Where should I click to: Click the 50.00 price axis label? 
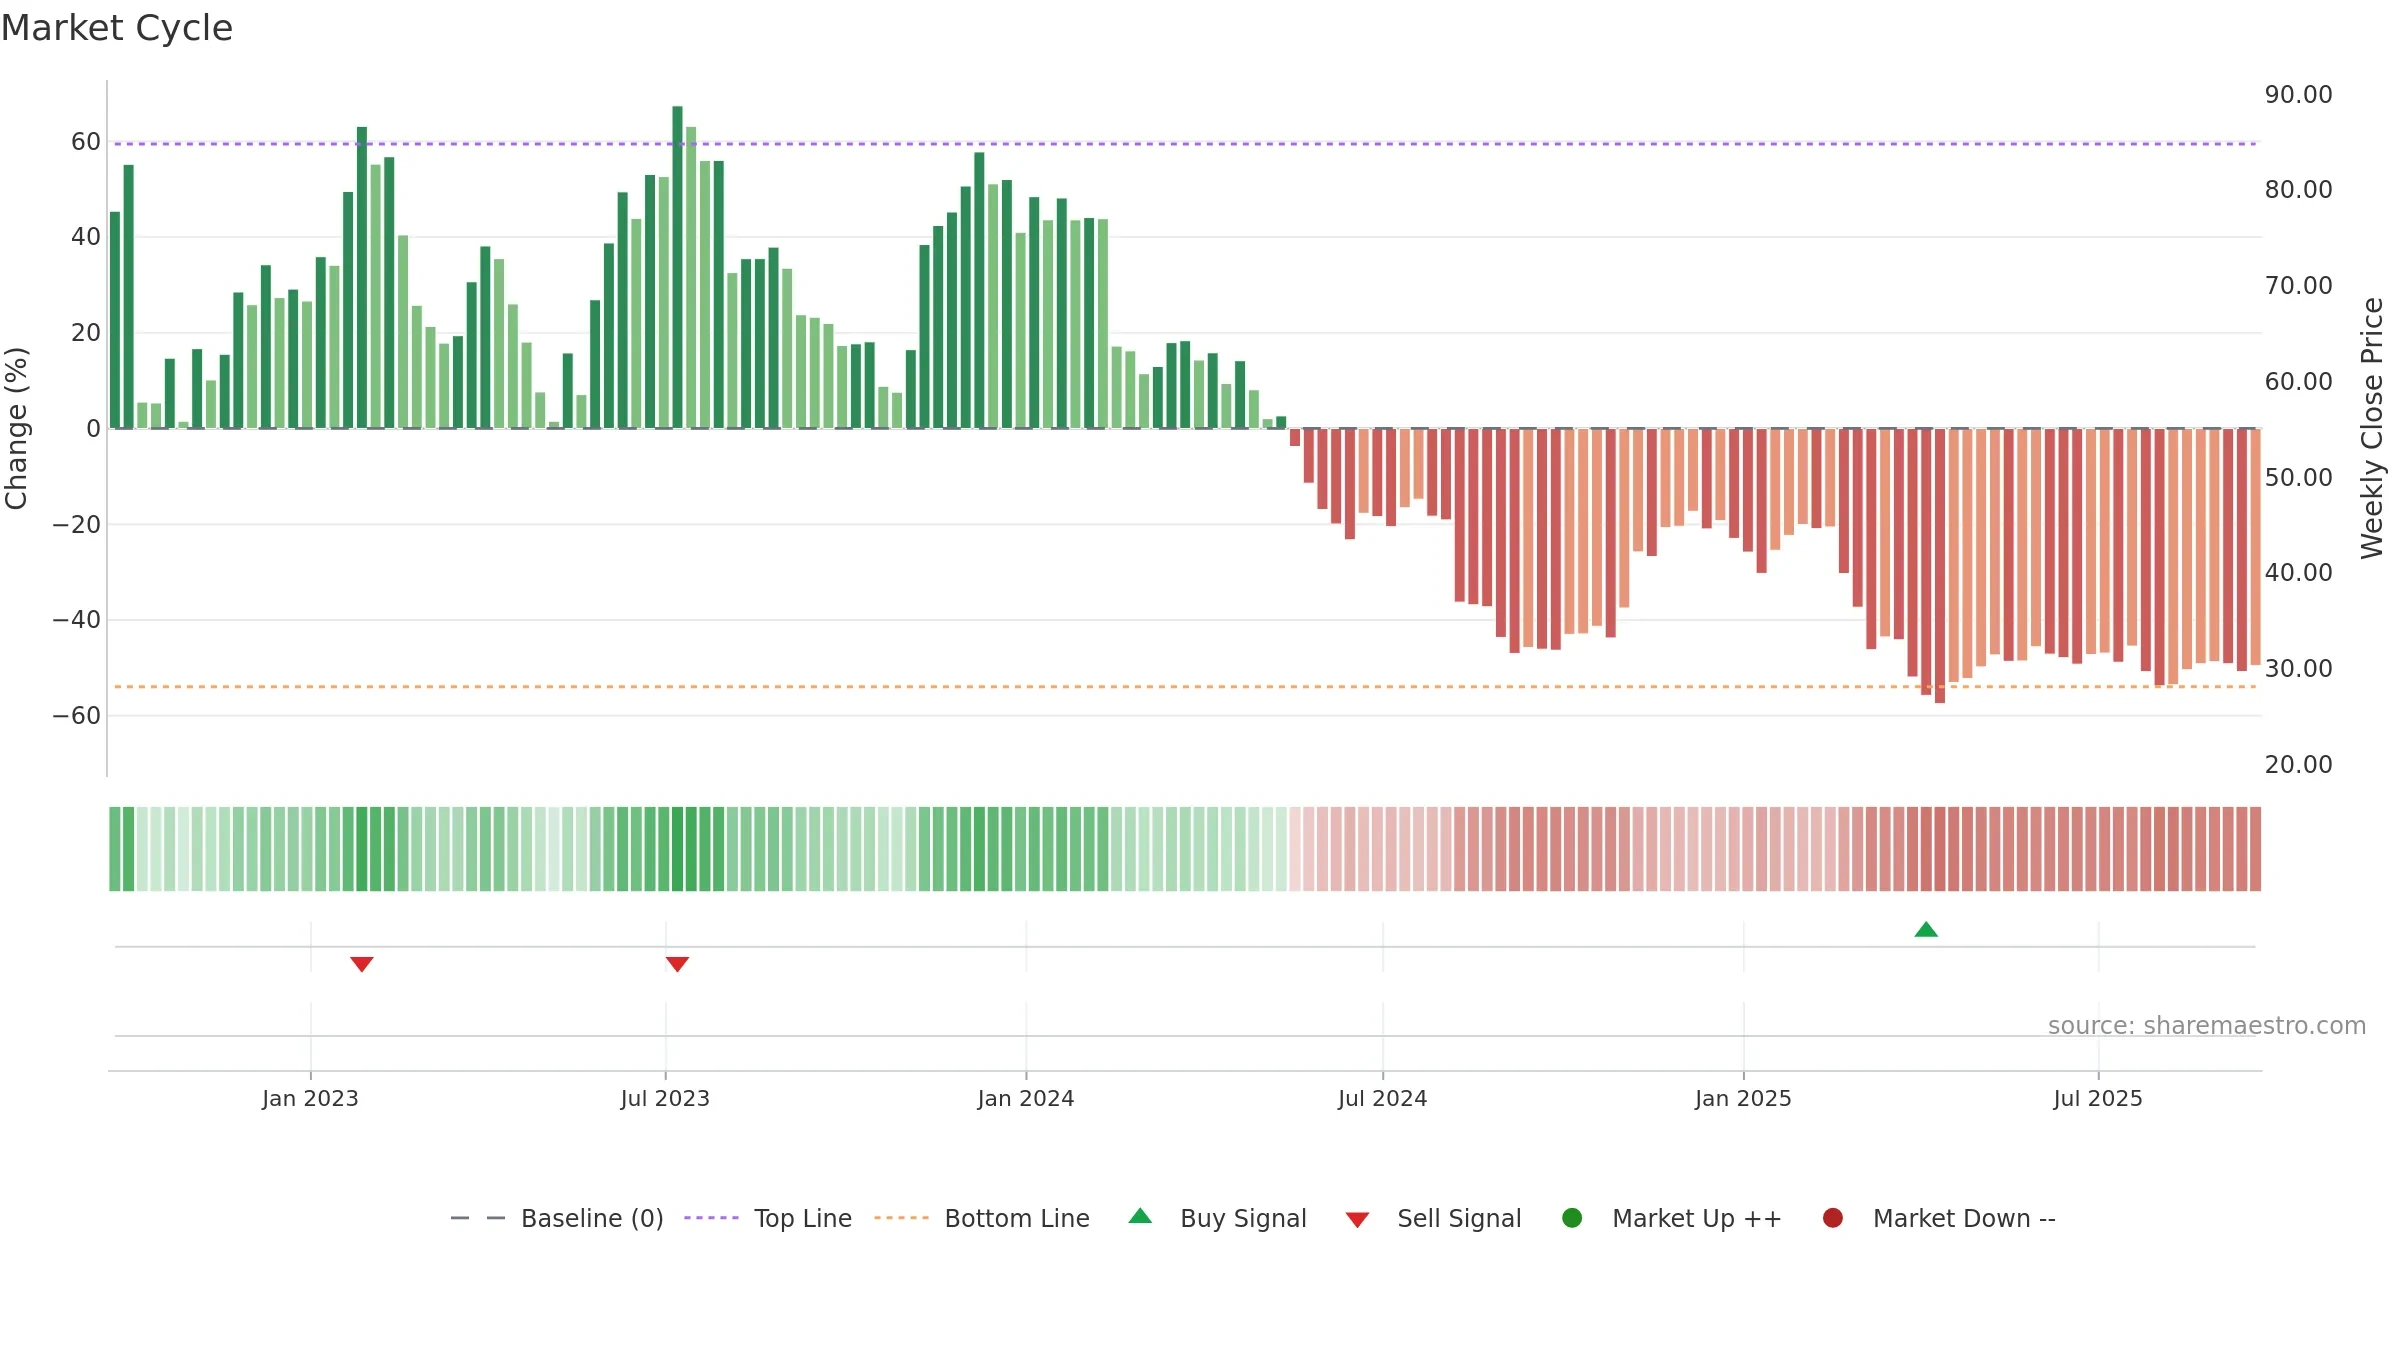tap(2298, 478)
